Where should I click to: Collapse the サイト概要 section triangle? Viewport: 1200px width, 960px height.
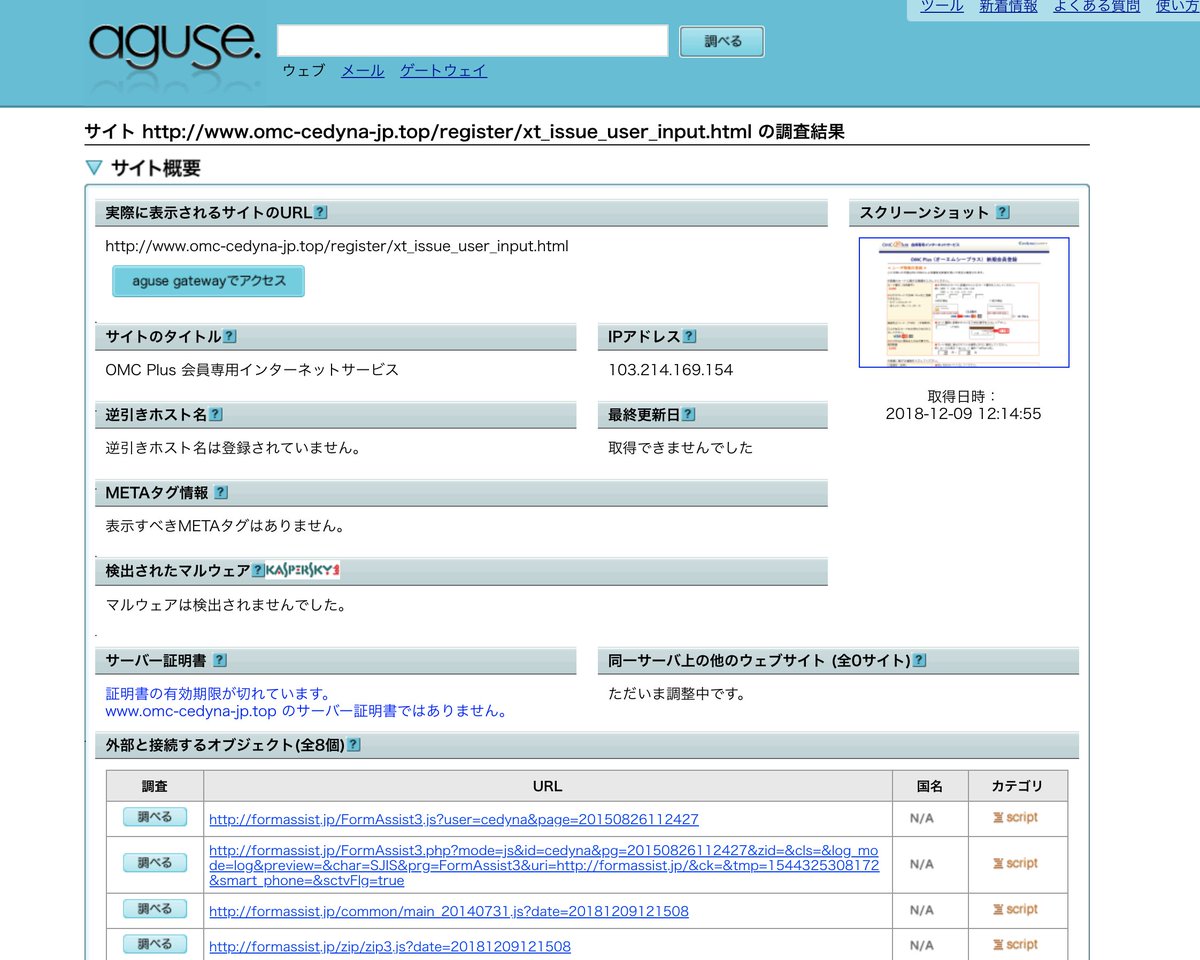94,168
